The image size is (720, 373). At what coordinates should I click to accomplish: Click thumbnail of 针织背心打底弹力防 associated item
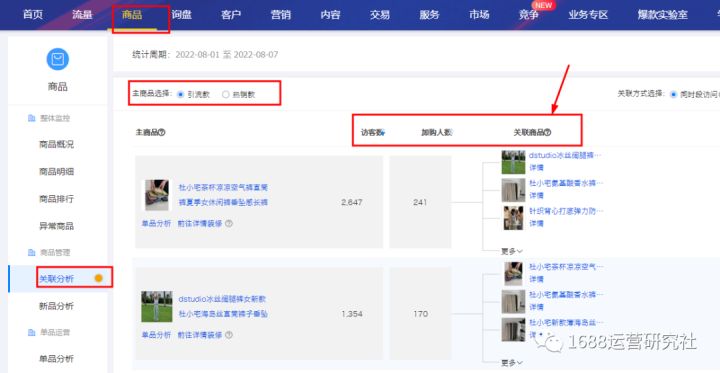pos(513,218)
